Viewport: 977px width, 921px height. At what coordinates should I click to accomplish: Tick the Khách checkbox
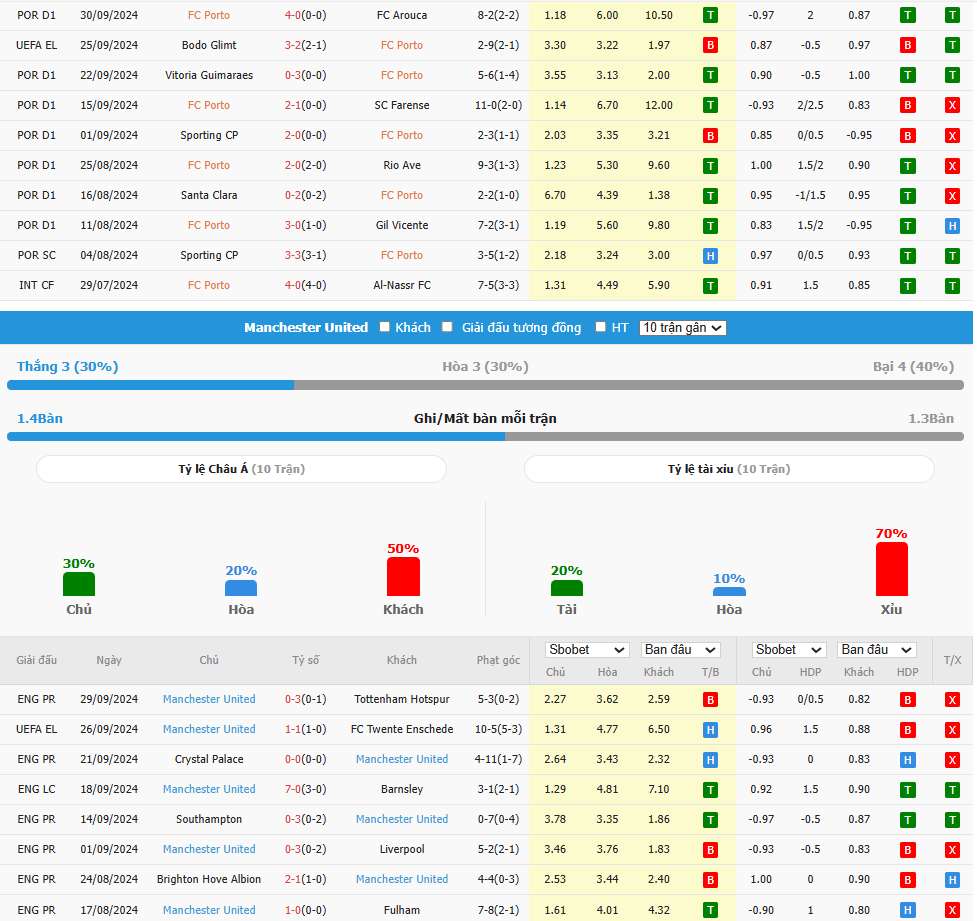384,327
